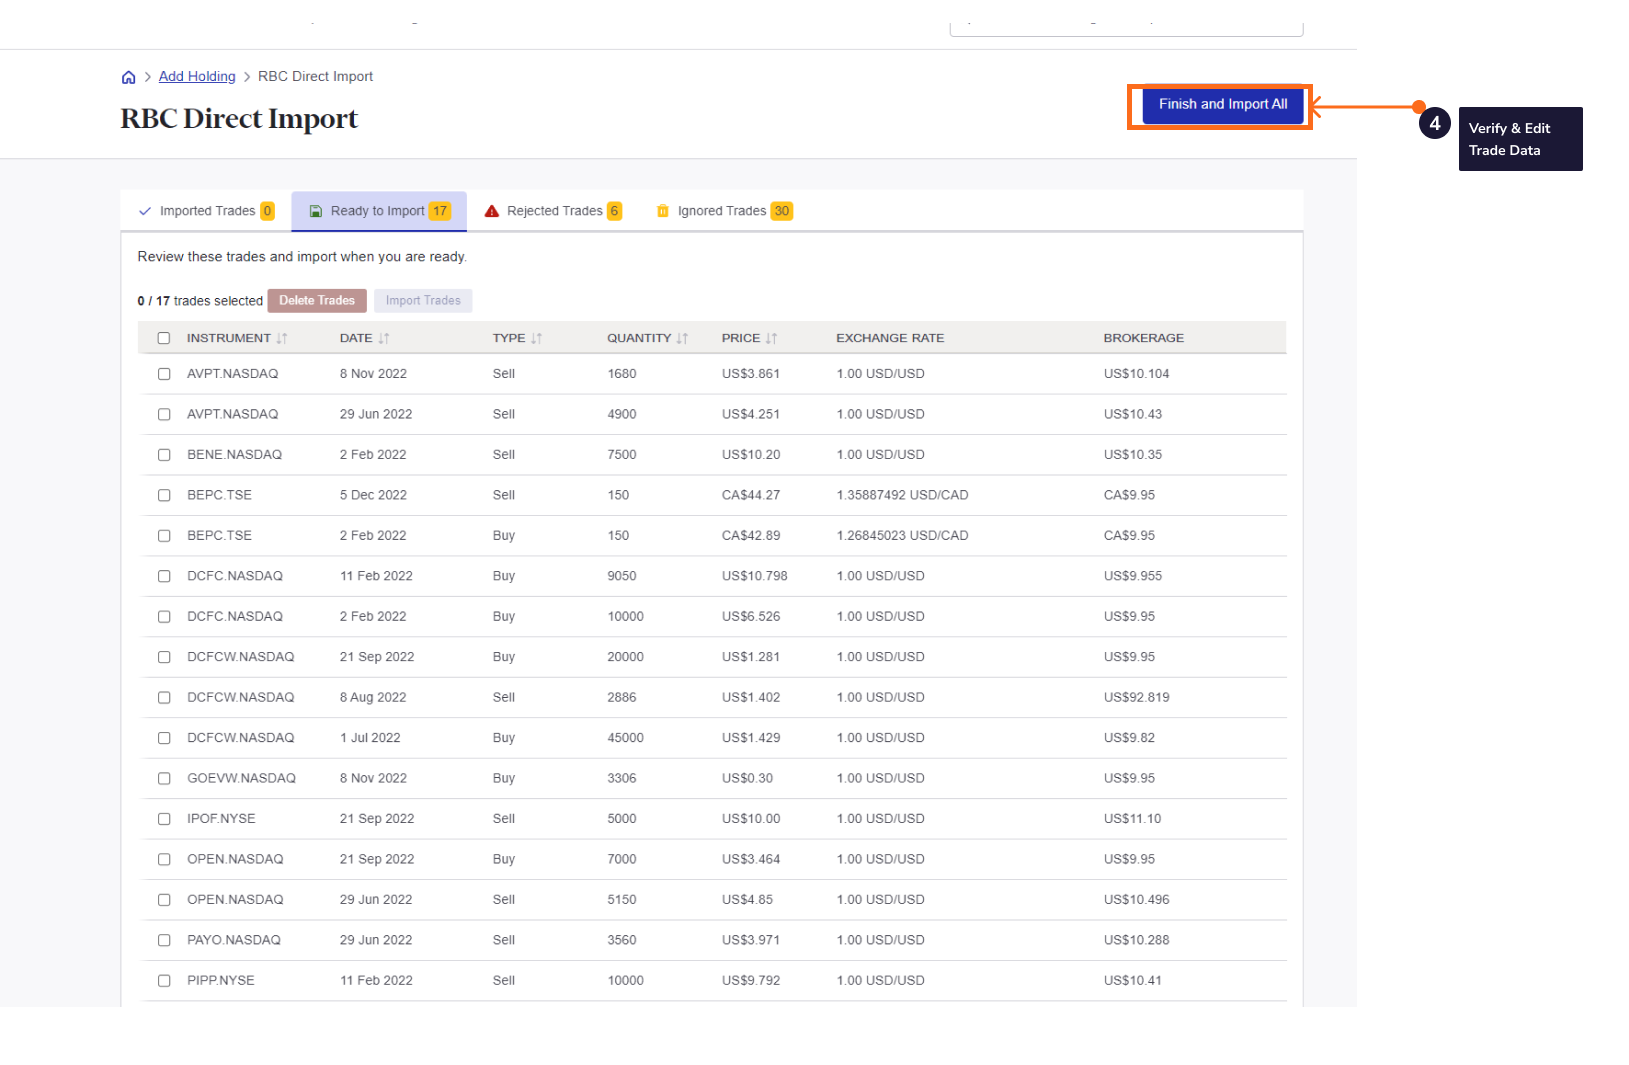Click the PIPP.NYSE instrument name
This screenshot has height=1065, width=1629.
coord(221,980)
